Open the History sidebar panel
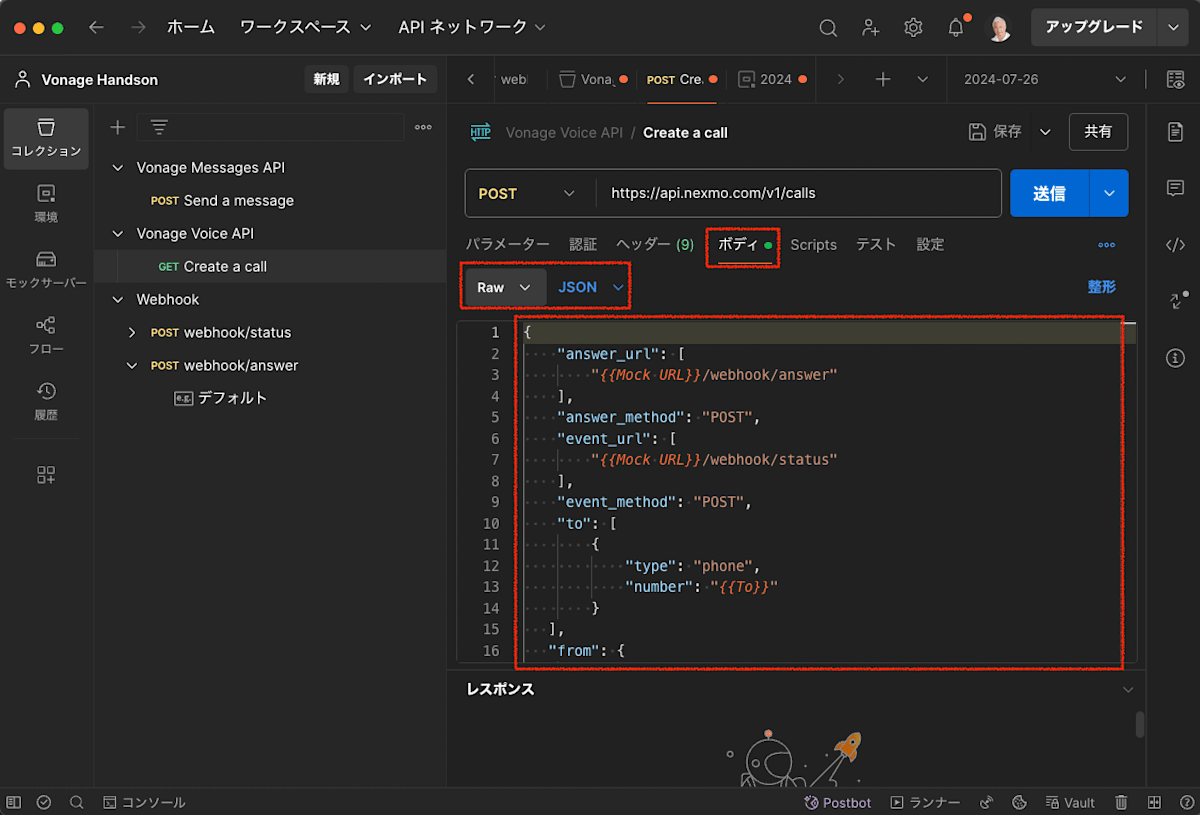Viewport: 1200px width, 815px height. tap(46, 401)
